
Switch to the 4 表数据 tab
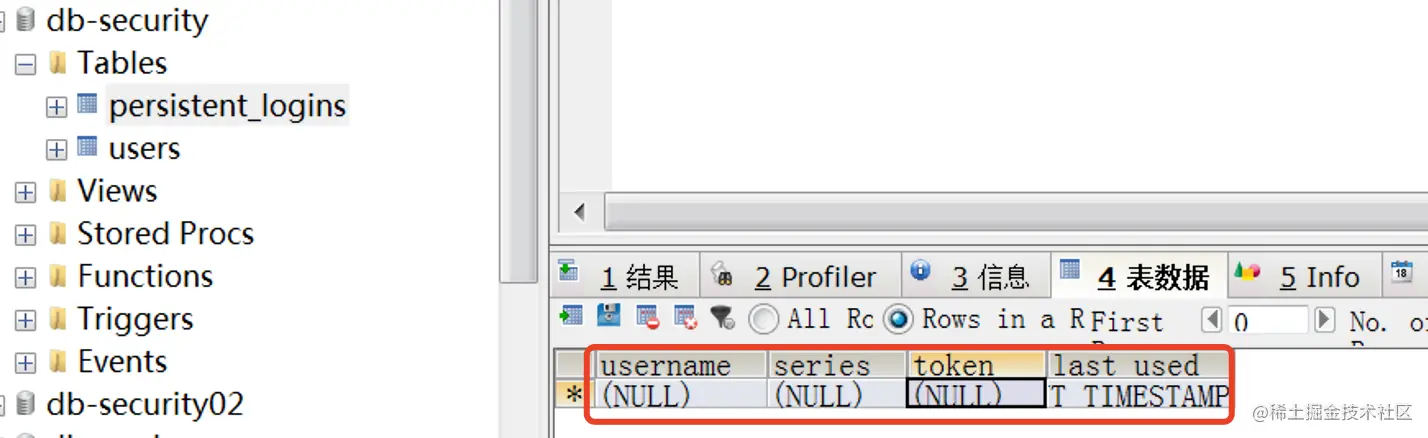pyautogui.click(x=1138, y=276)
